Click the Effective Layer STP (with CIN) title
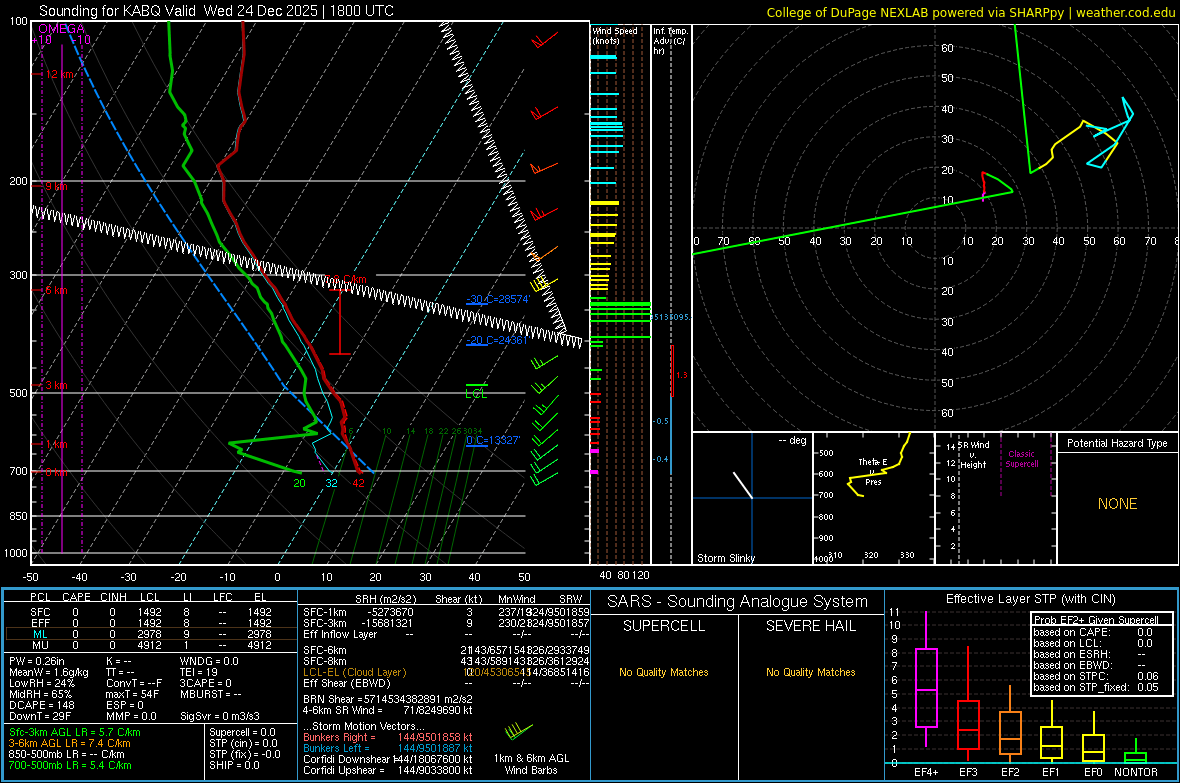 [1030, 599]
